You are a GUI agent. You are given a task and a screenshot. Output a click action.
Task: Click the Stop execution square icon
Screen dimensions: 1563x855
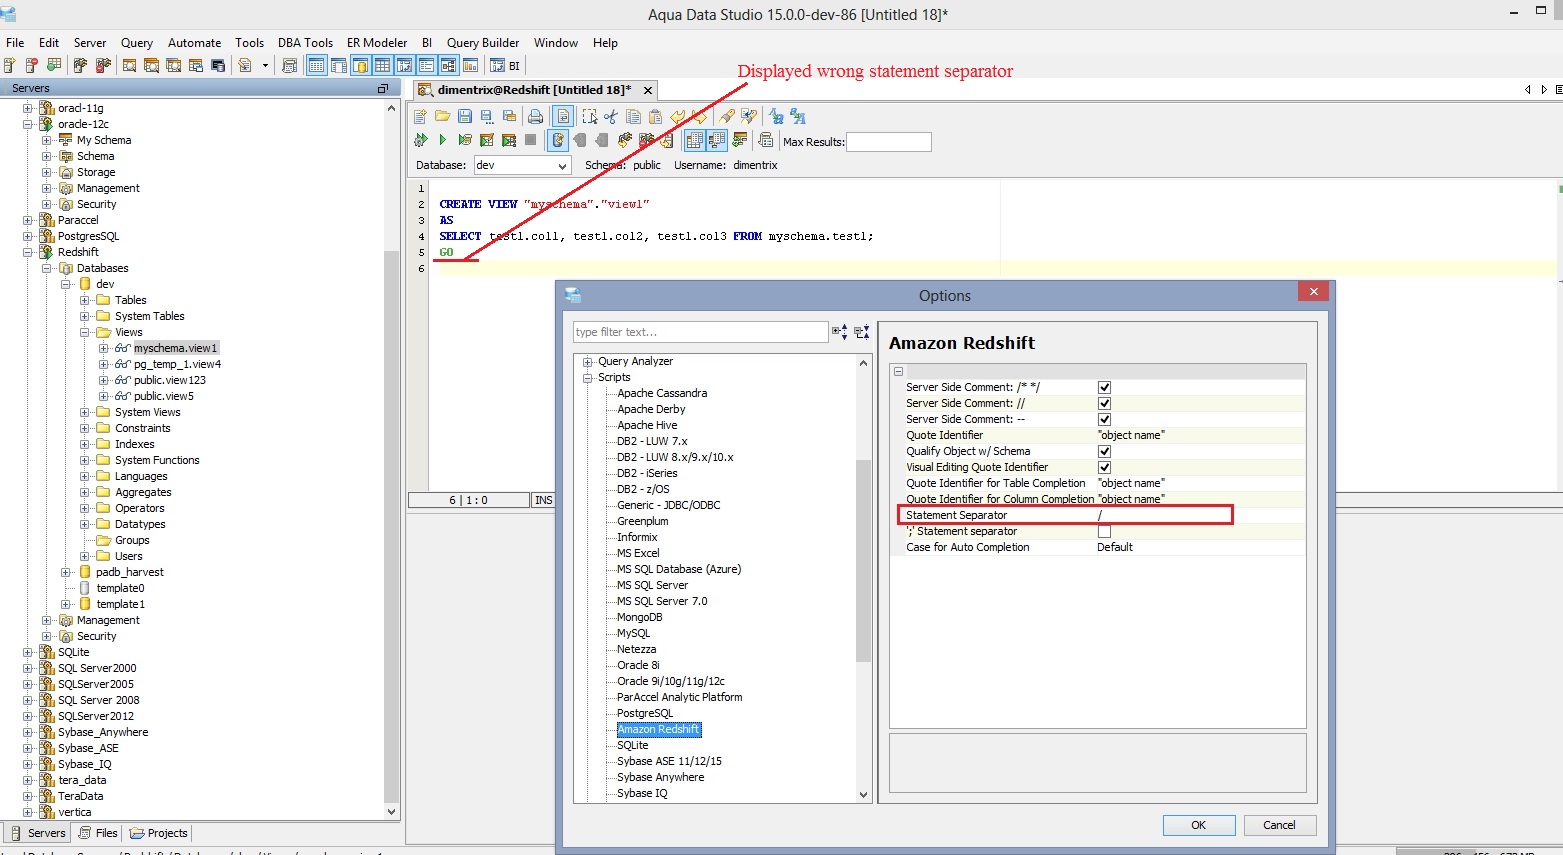(531, 140)
